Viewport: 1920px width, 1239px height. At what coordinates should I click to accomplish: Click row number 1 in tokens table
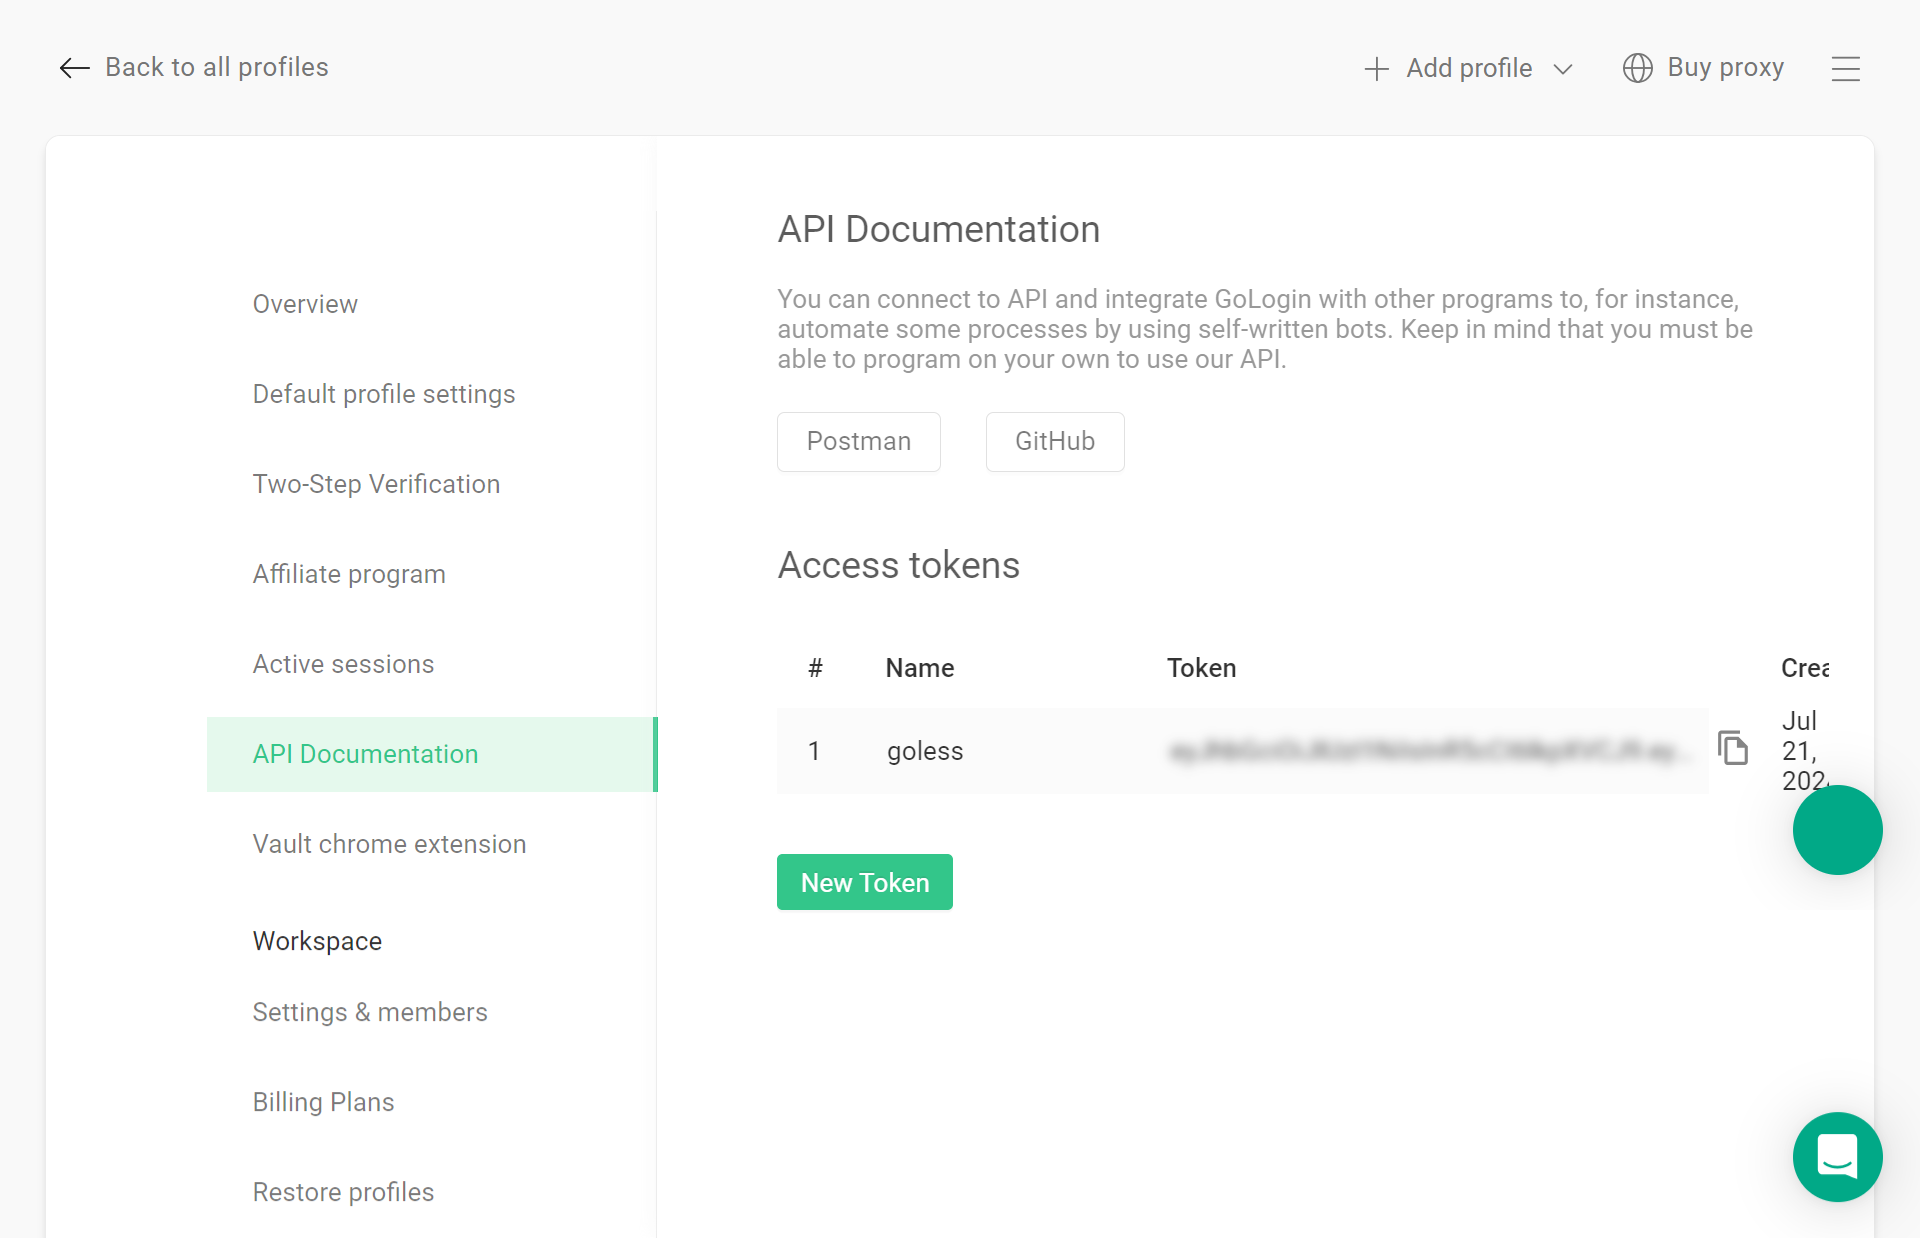(814, 751)
